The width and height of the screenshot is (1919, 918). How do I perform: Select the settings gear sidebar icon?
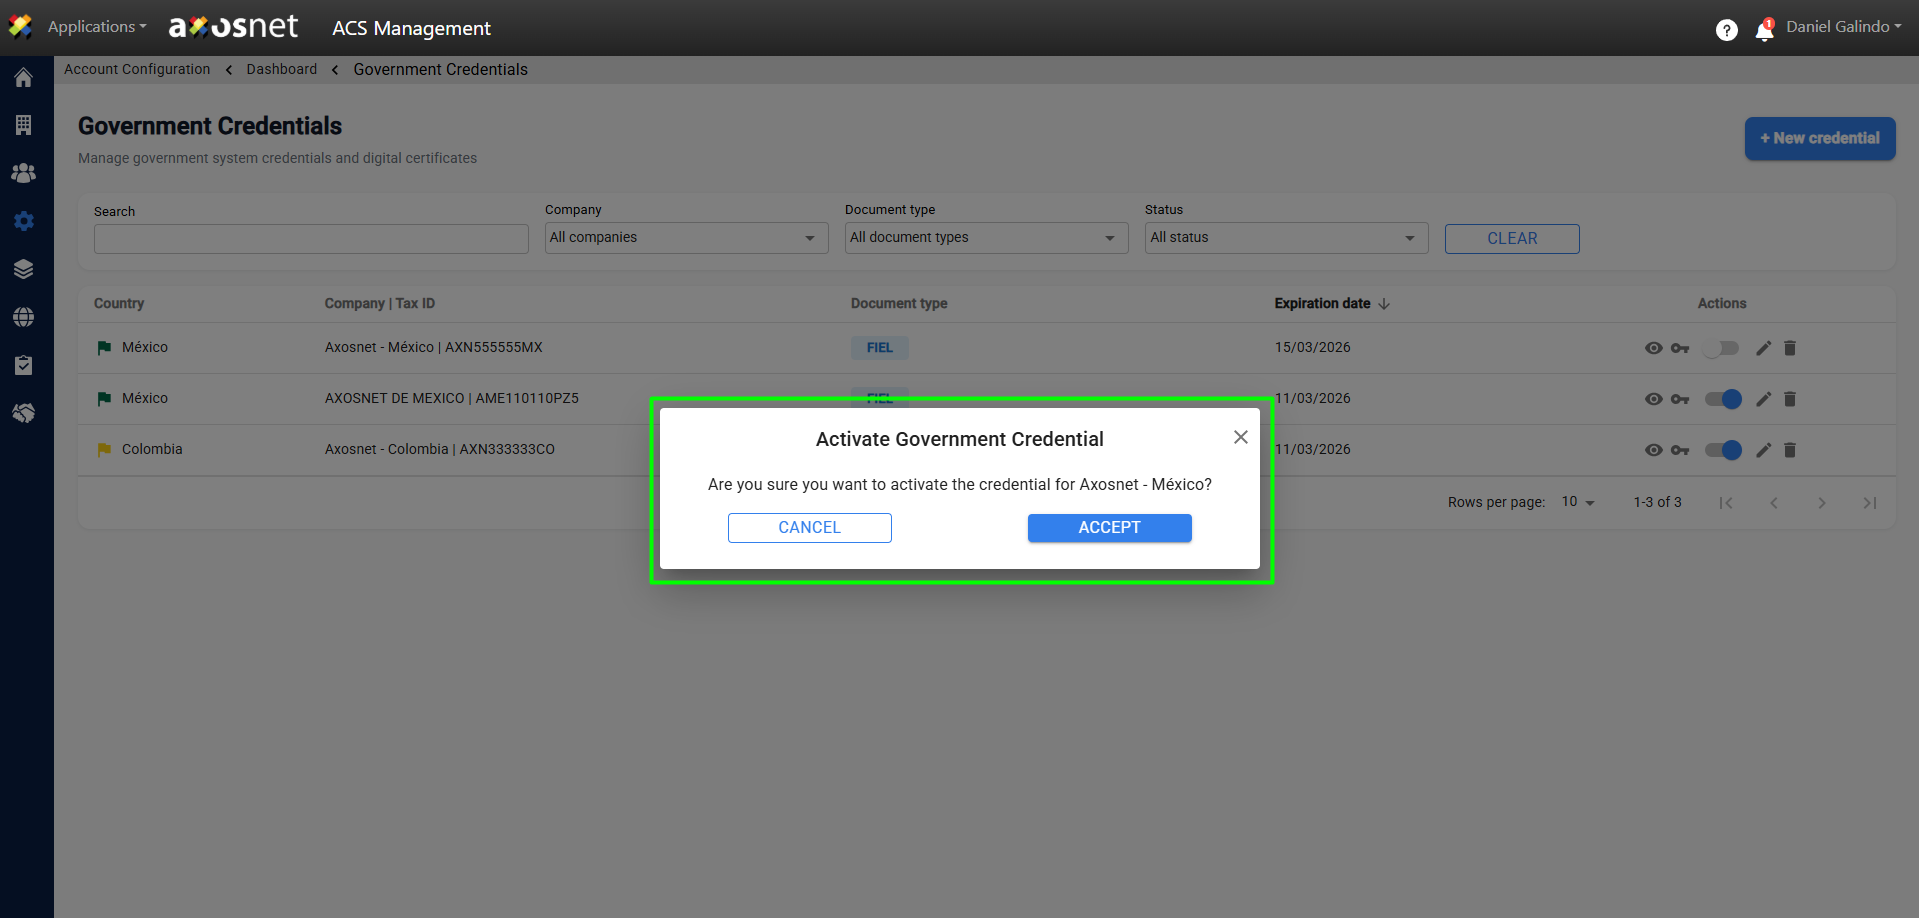24,221
